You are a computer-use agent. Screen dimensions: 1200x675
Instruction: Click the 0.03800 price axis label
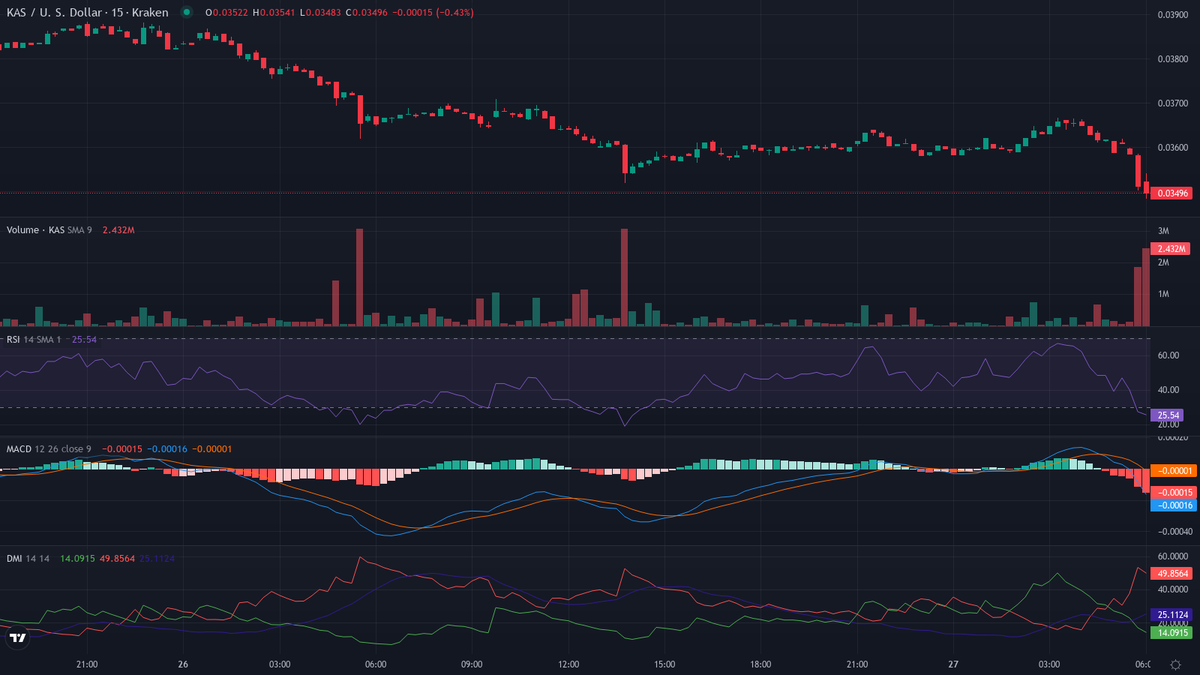coord(1172,59)
